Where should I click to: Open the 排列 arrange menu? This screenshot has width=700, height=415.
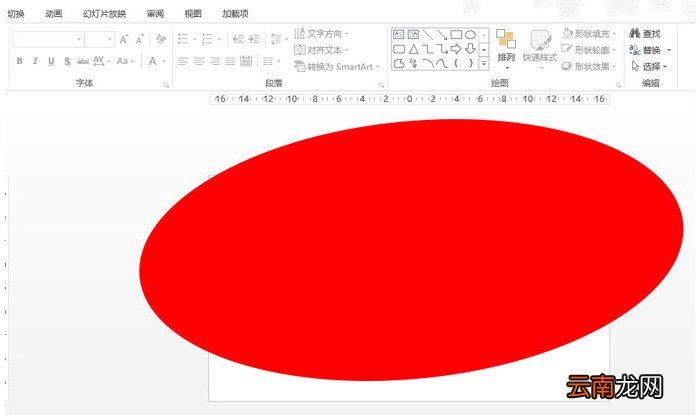(506, 49)
